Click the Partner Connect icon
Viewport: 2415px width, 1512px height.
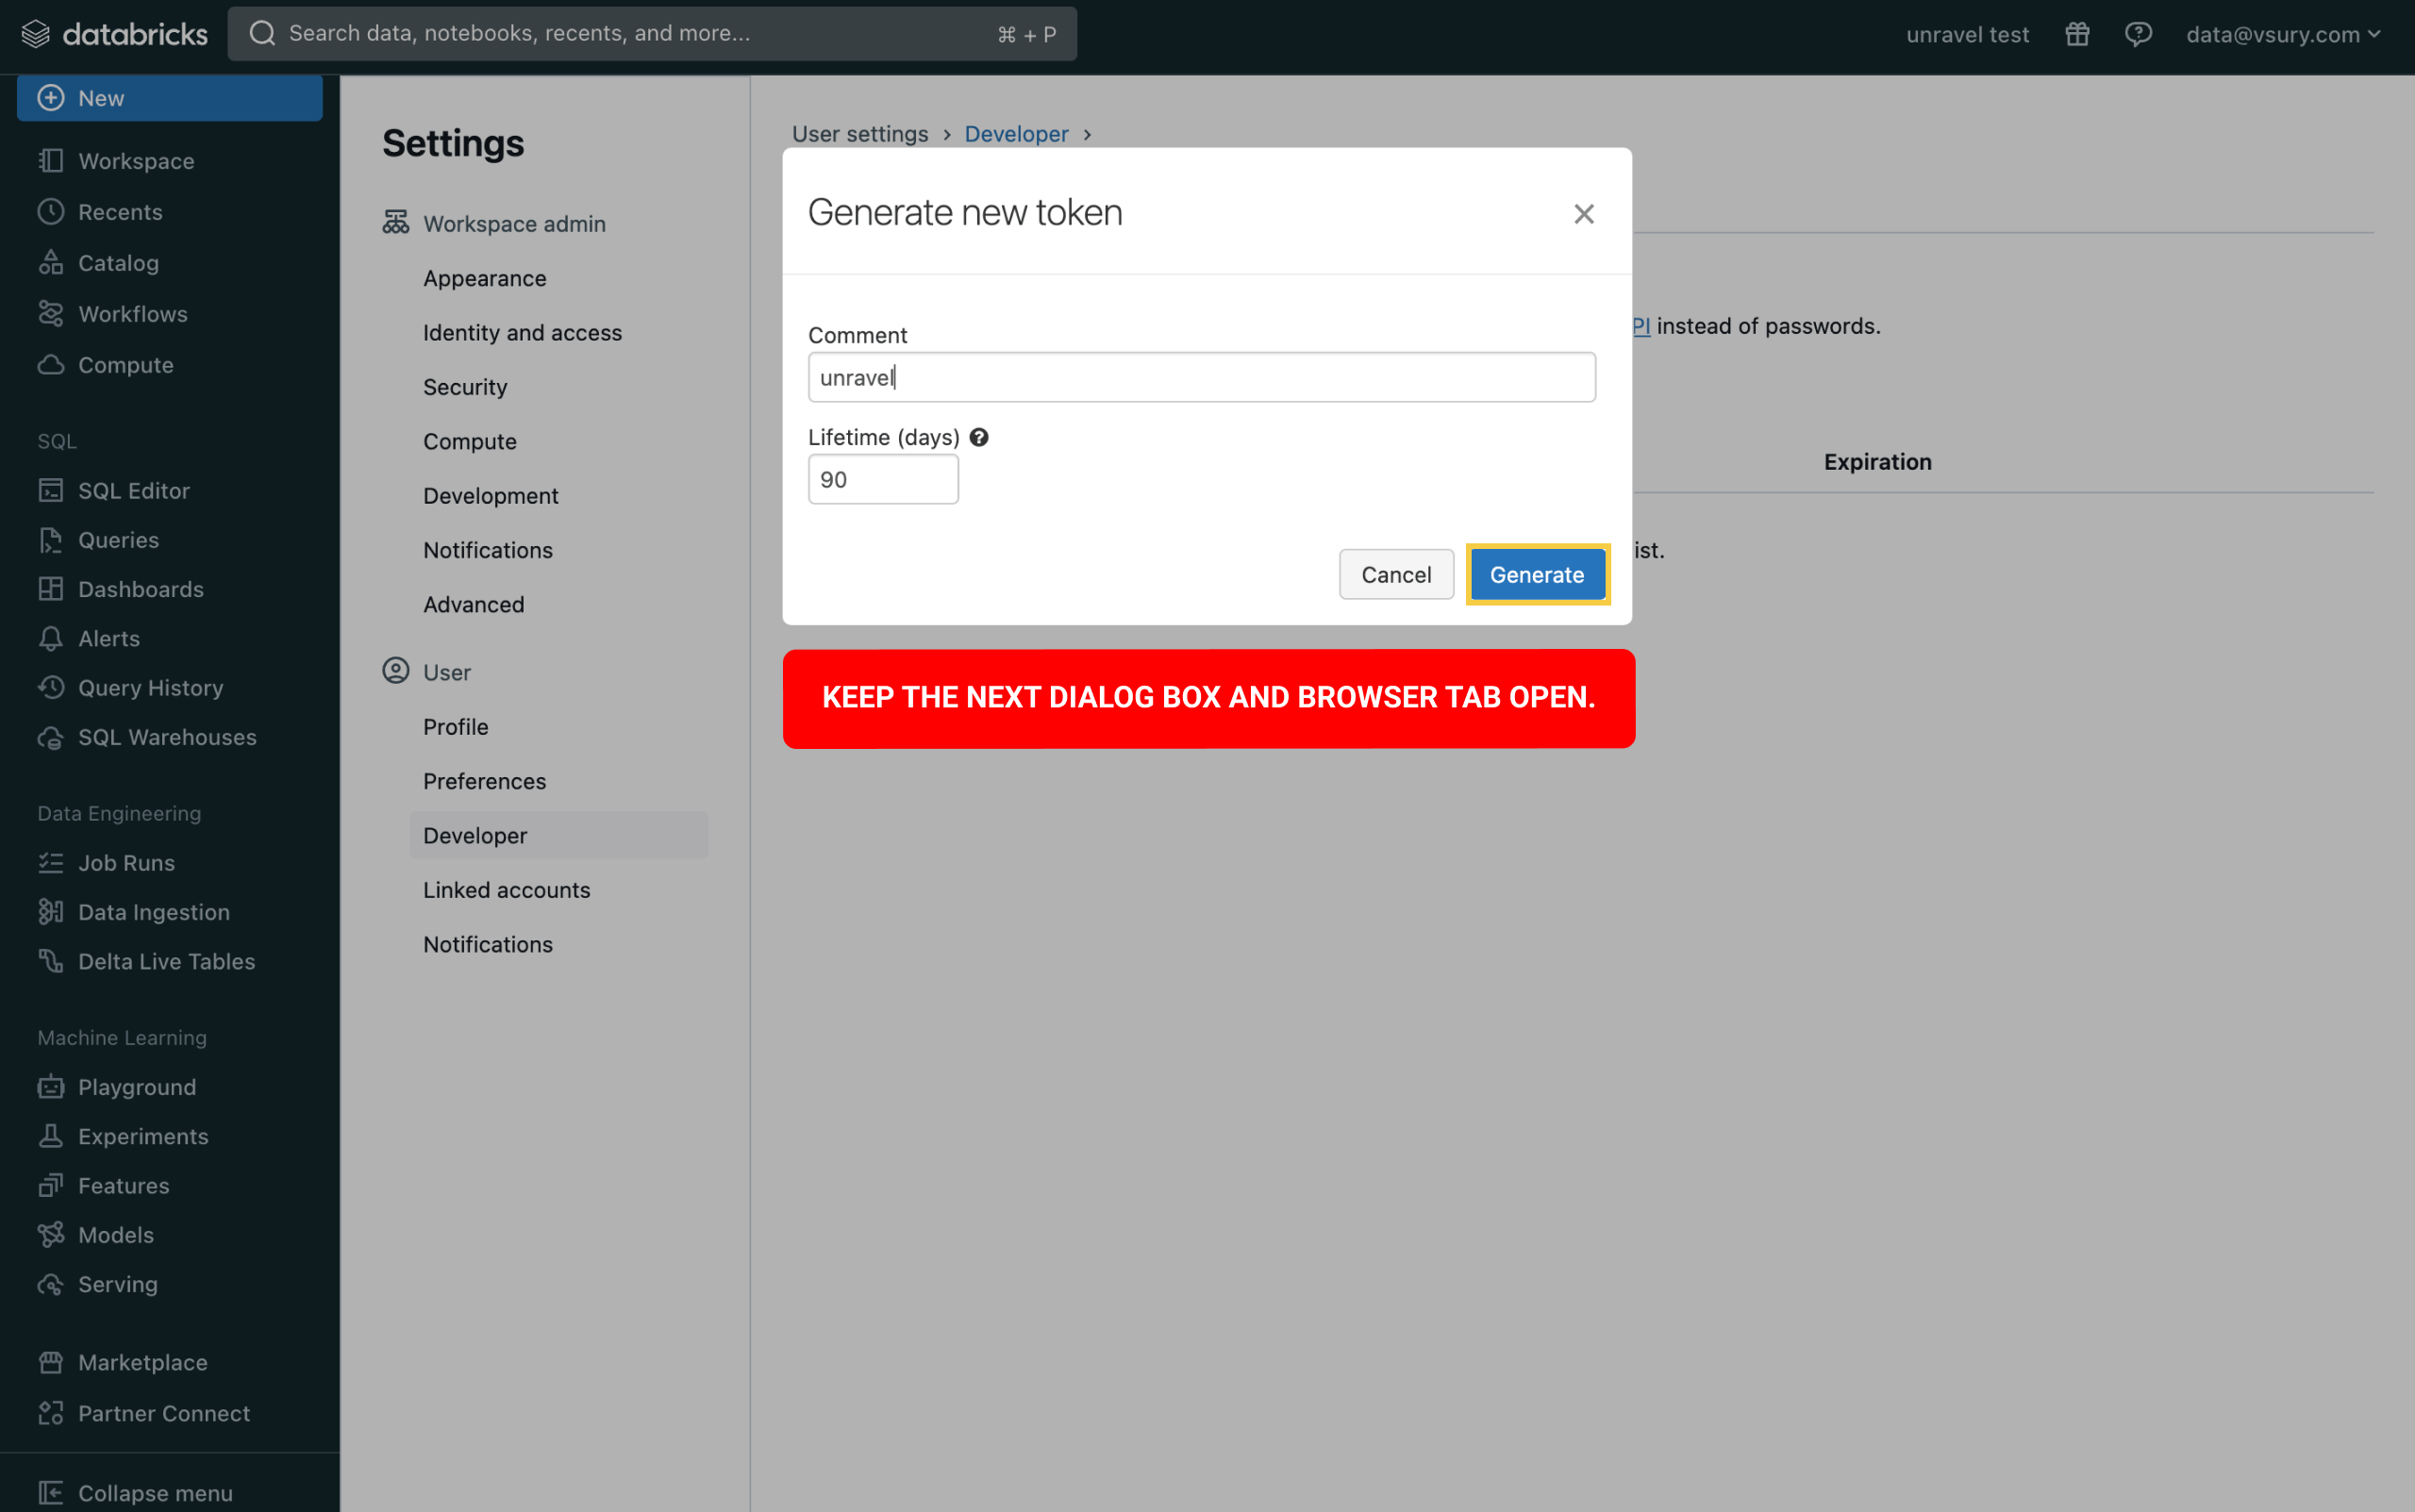[x=51, y=1413]
